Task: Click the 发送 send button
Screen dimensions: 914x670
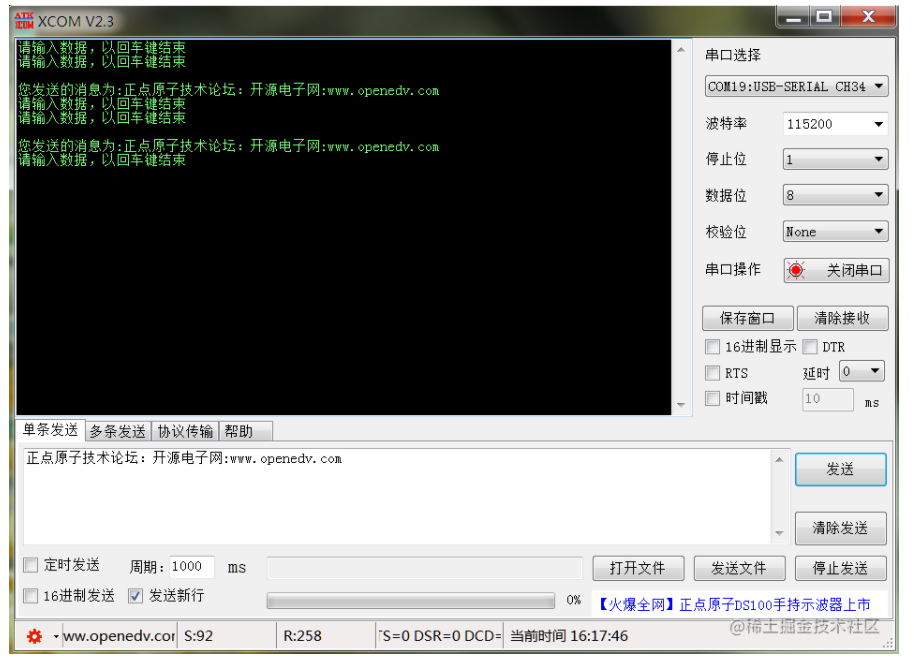Action: click(840, 469)
